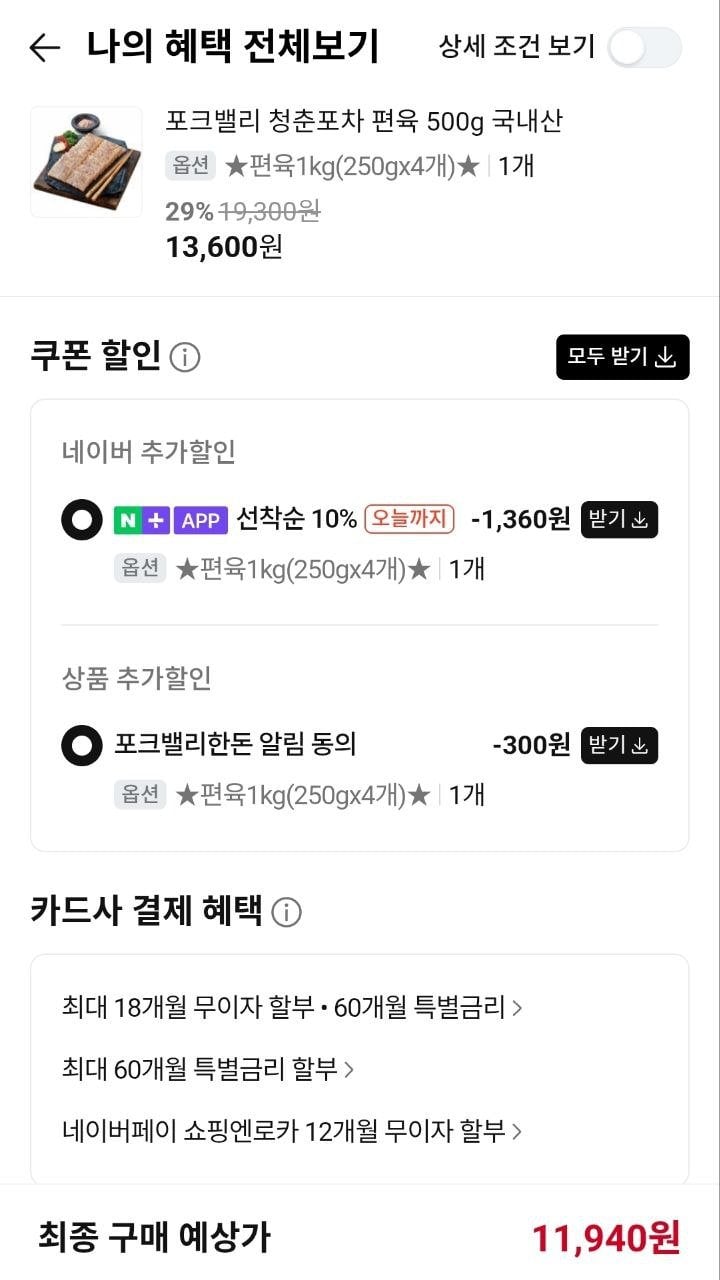Tap the 최종 구매 예상가 11,940원 price
Image resolution: width=720 pixels, height=1280 pixels.
(605, 1238)
